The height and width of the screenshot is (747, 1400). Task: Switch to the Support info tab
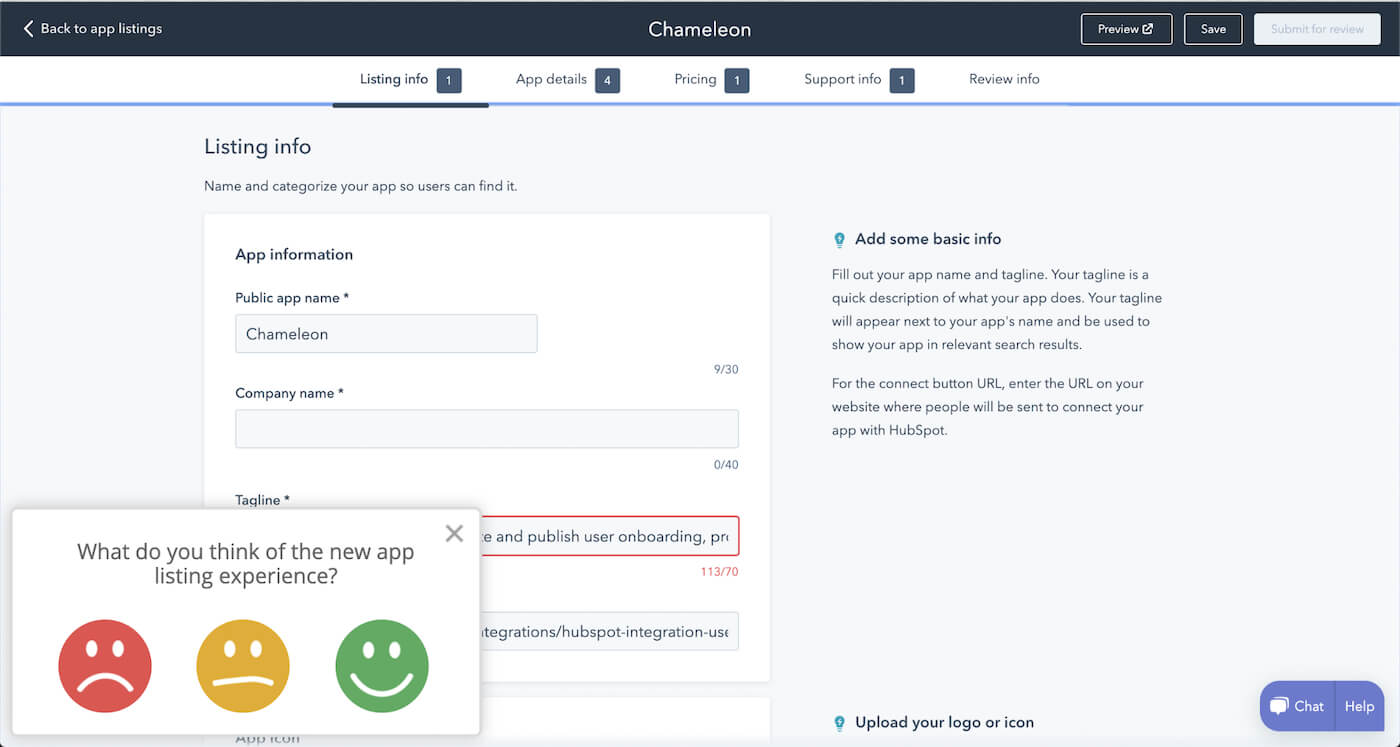point(844,79)
